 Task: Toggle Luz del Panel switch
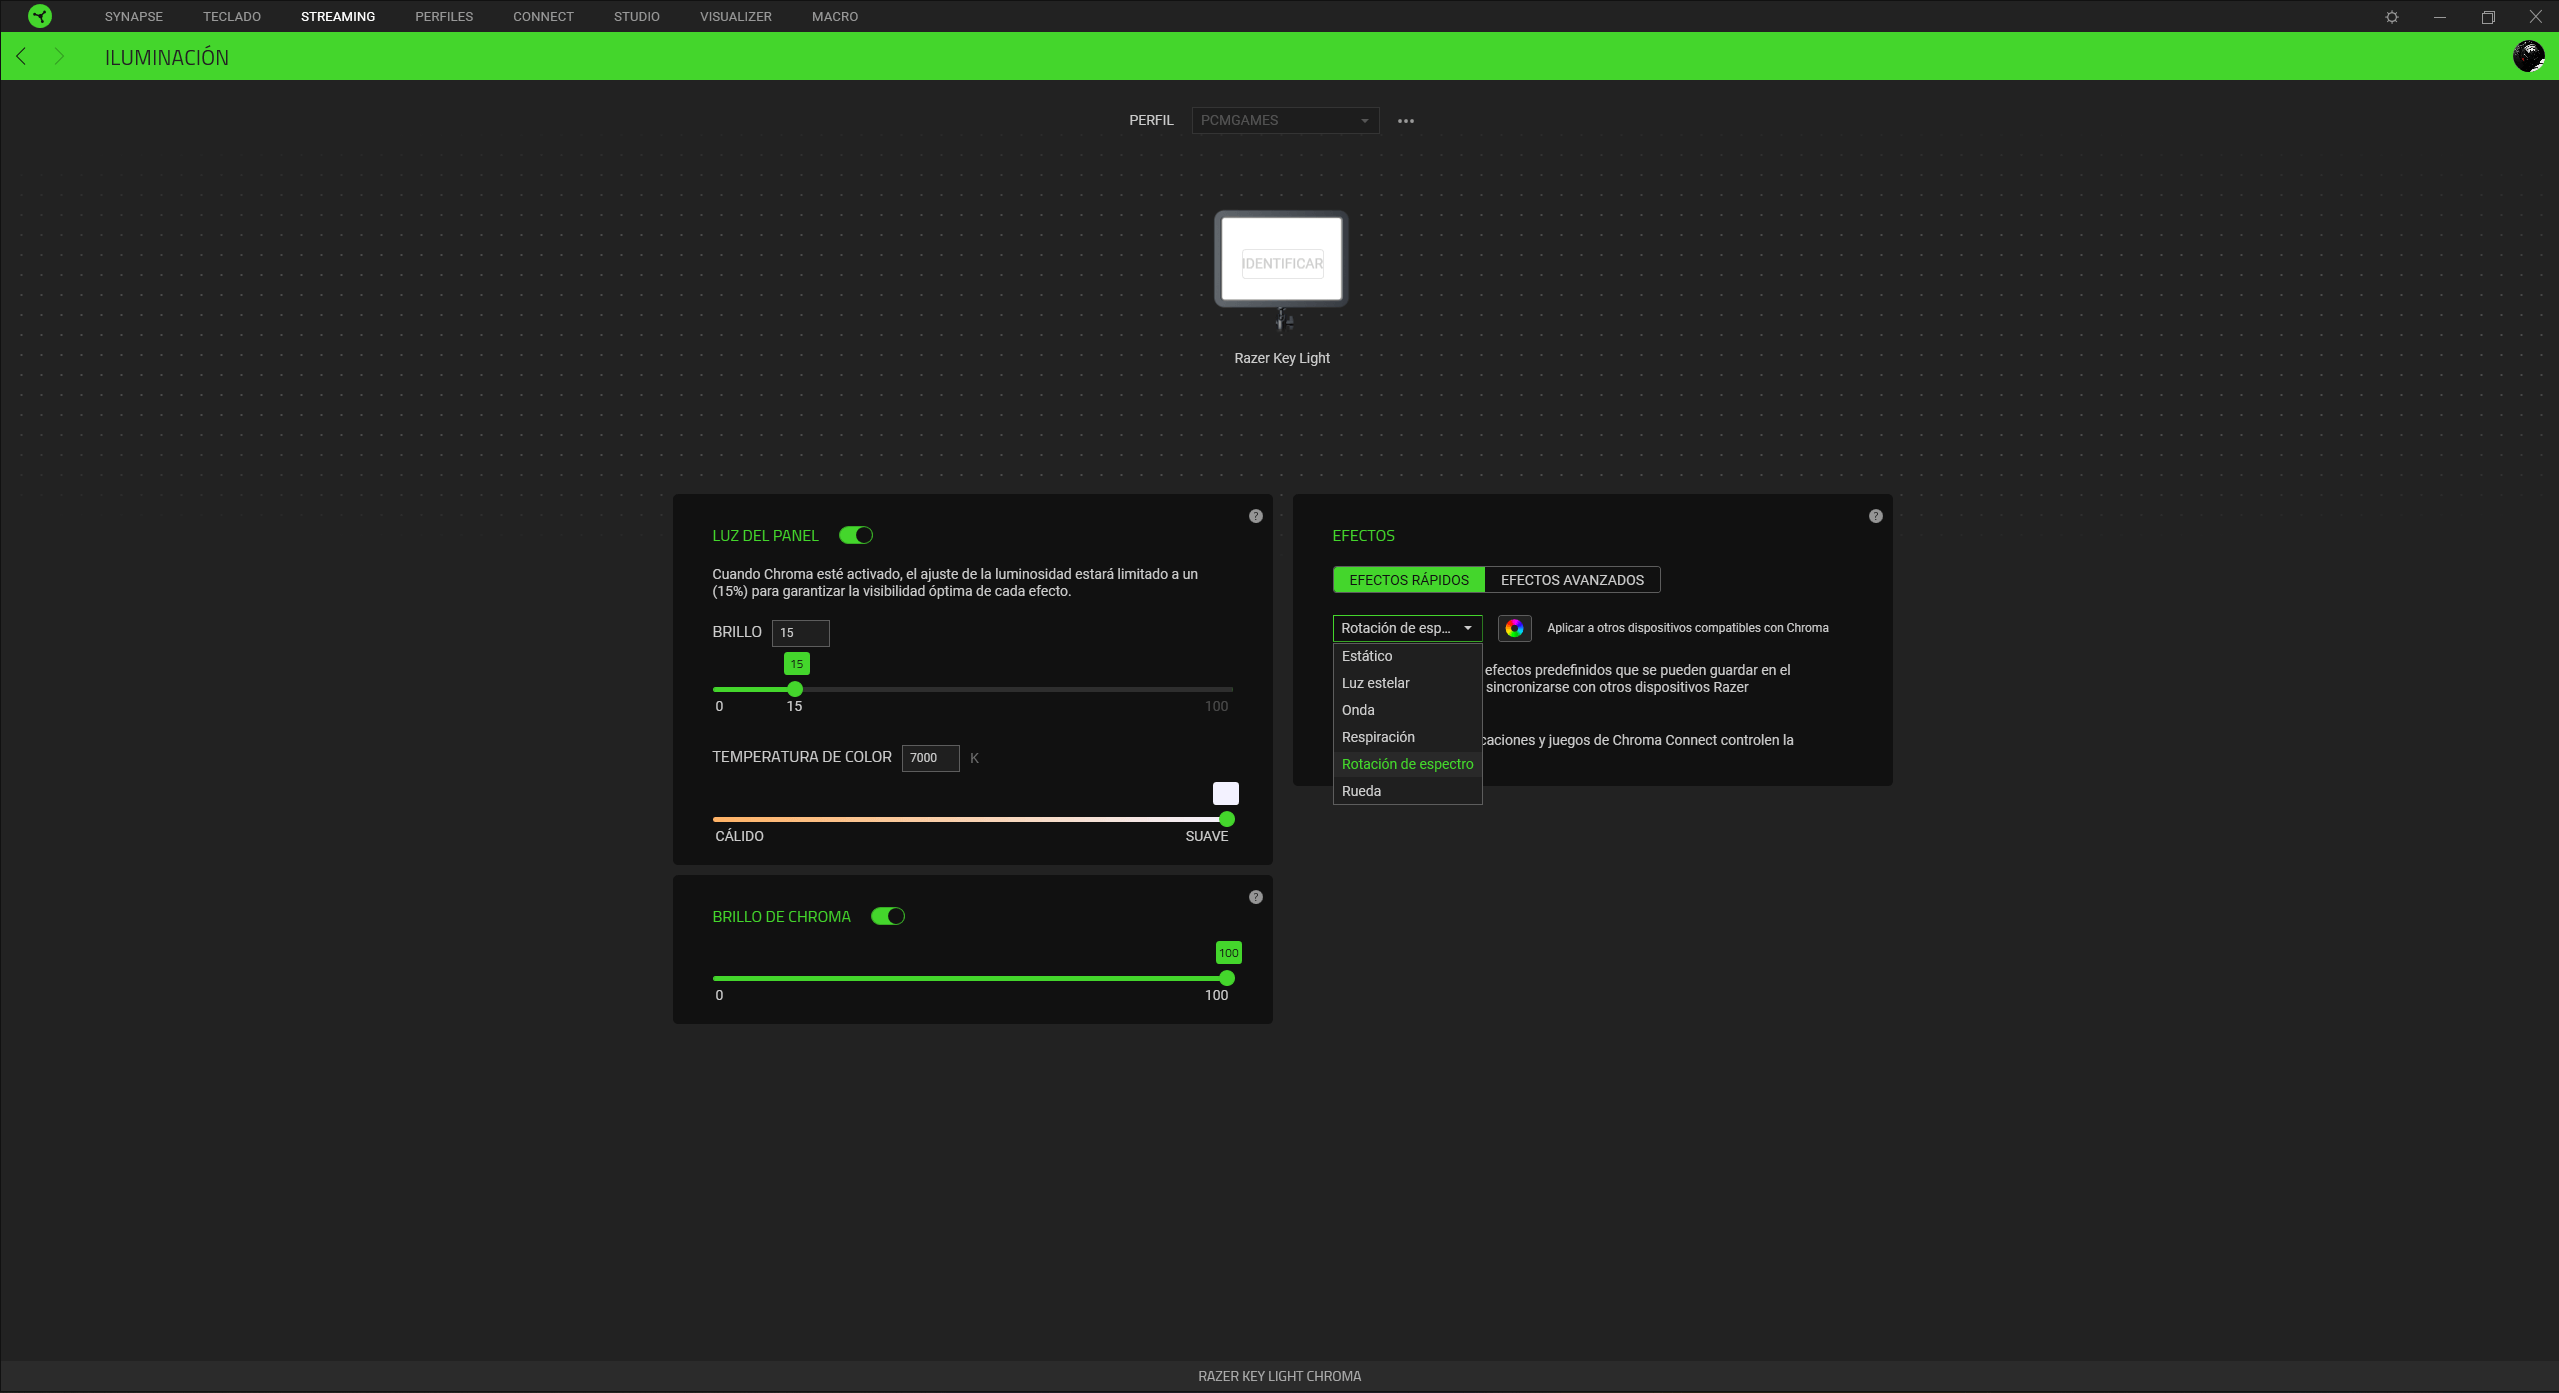pyautogui.click(x=856, y=535)
